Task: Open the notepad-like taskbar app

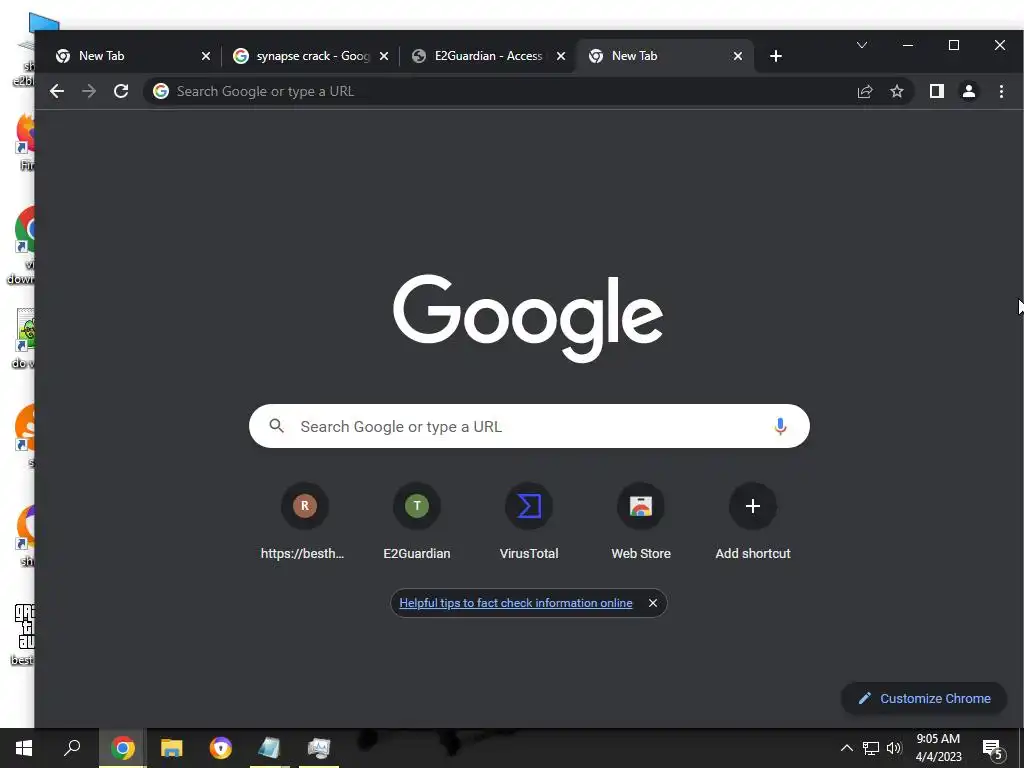Action: (x=269, y=748)
